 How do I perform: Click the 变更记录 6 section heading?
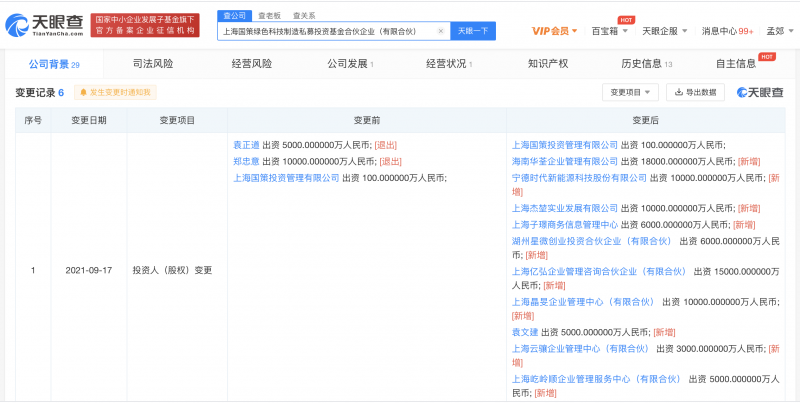pyautogui.click(x=39, y=92)
